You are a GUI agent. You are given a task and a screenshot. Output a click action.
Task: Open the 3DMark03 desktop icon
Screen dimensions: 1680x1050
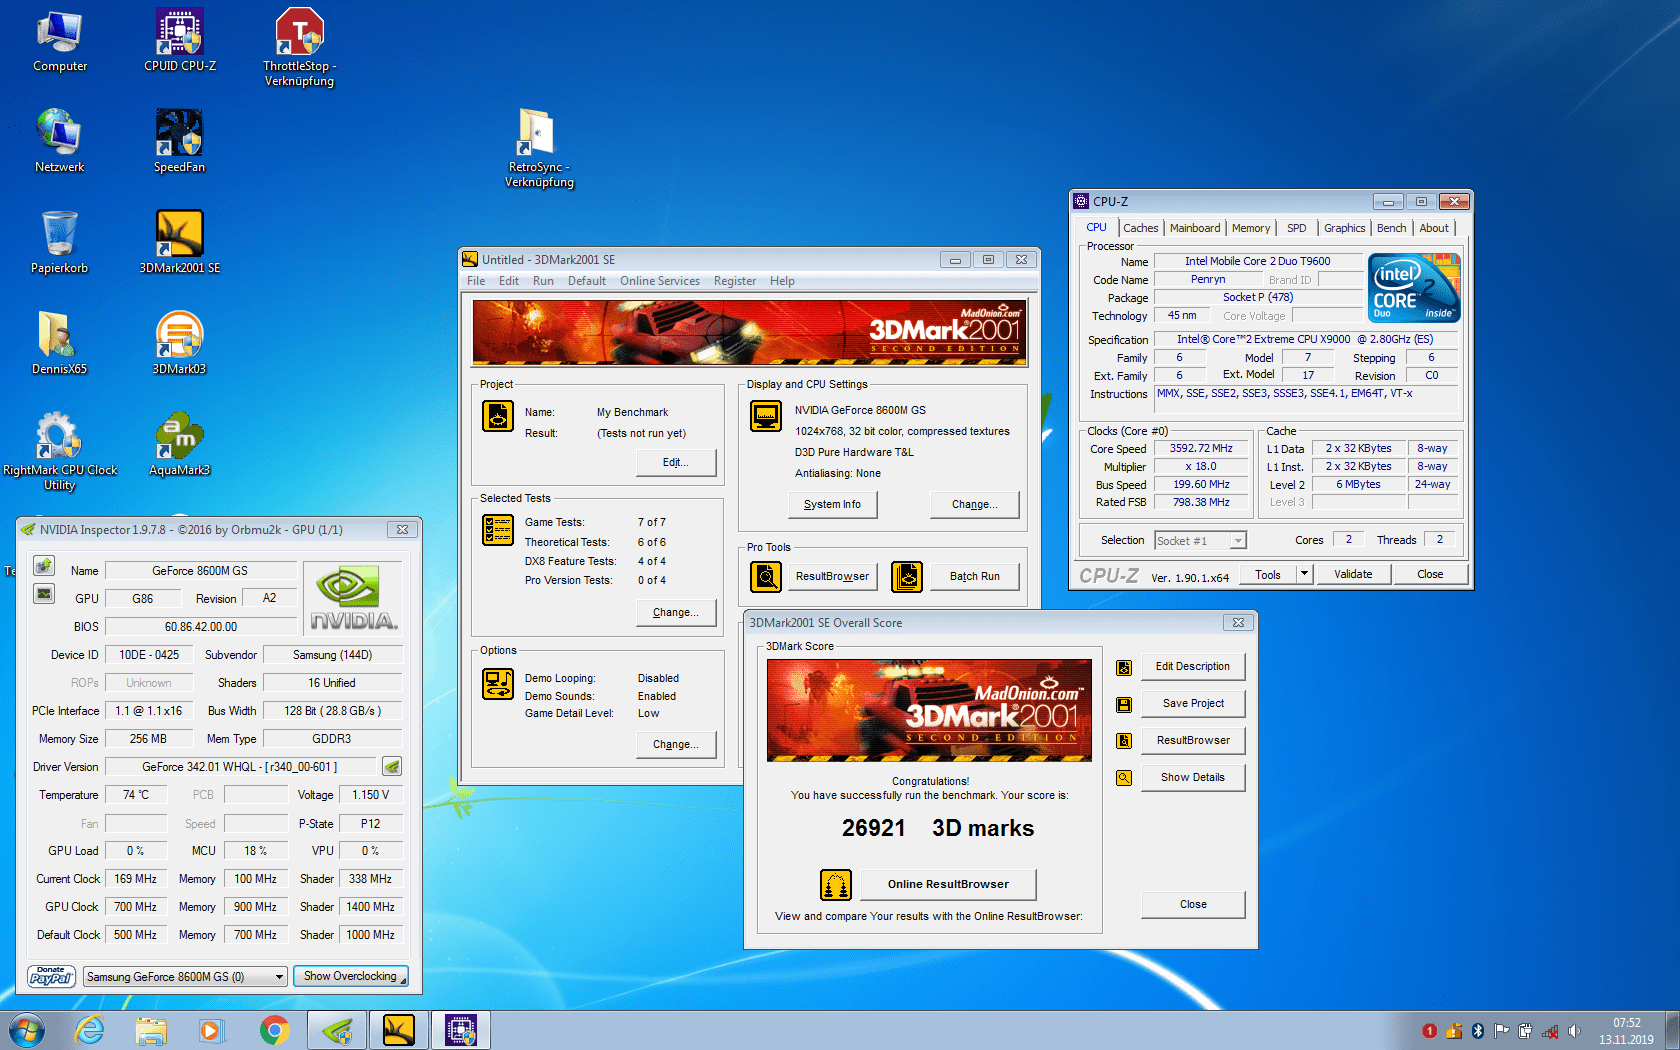(180, 343)
